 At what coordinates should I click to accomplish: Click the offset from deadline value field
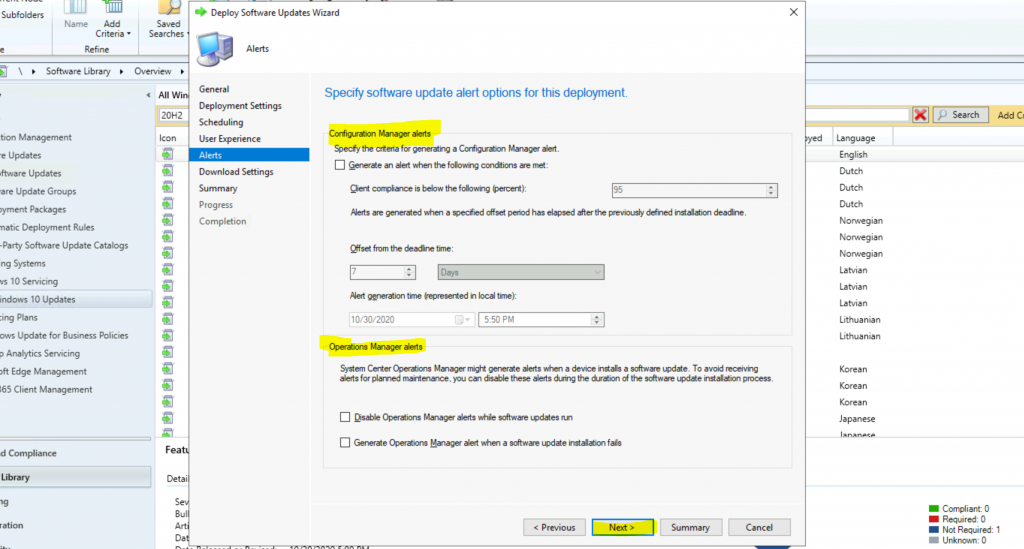coord(377,272)
